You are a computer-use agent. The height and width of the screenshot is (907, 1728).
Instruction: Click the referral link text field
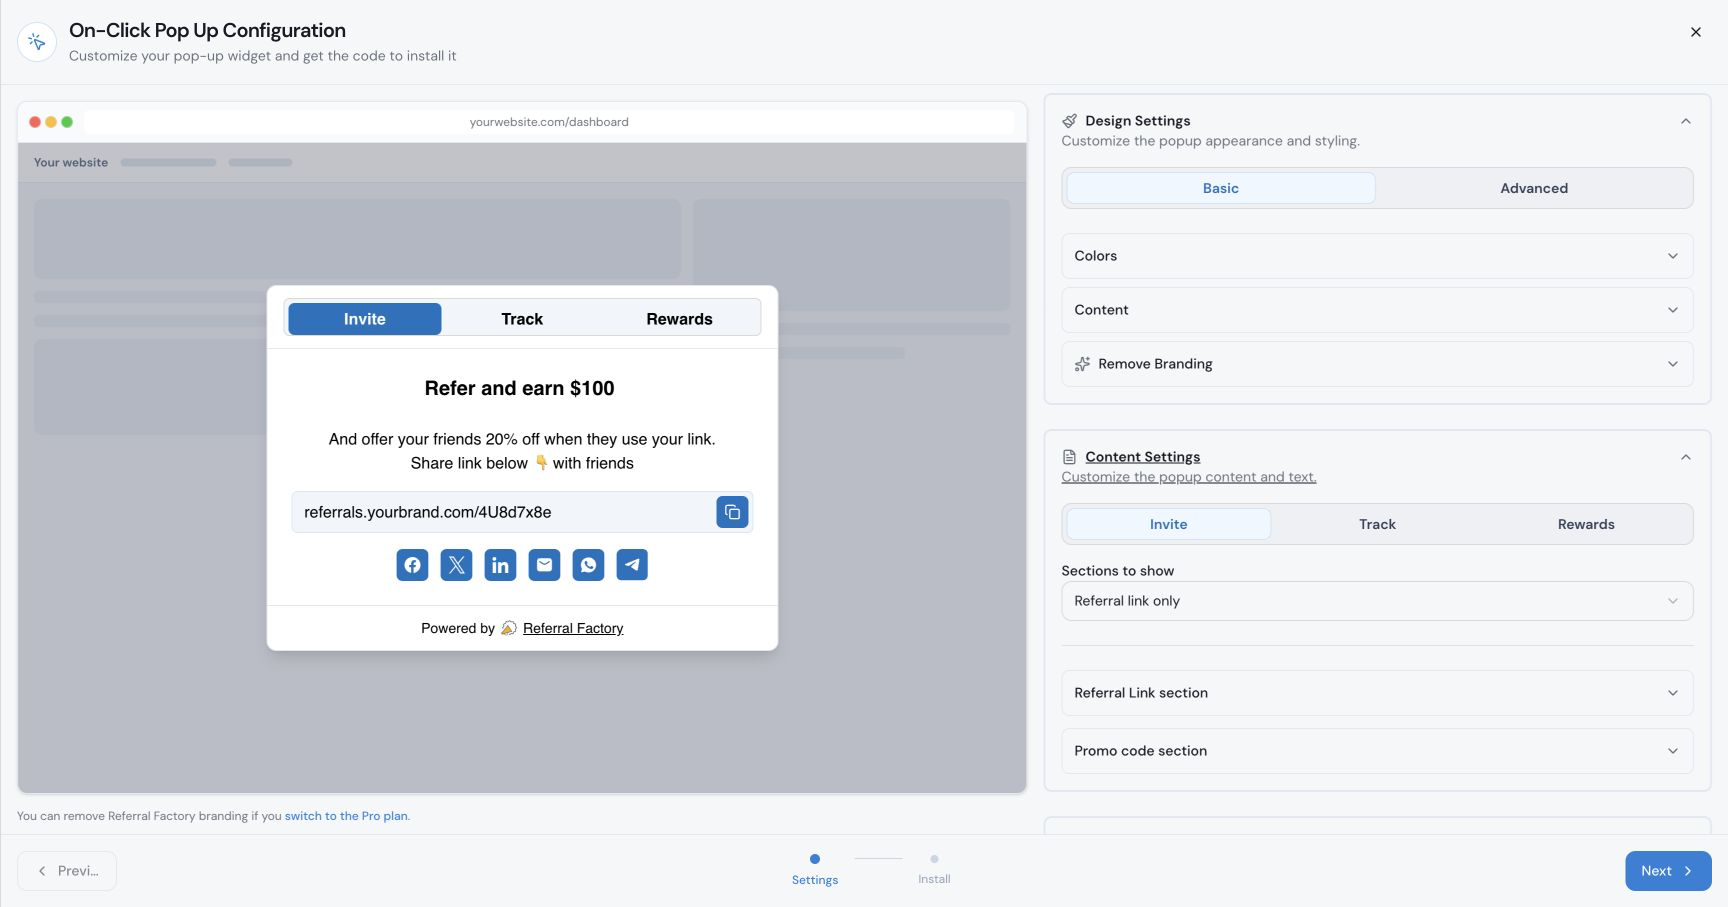click(503, 512)
